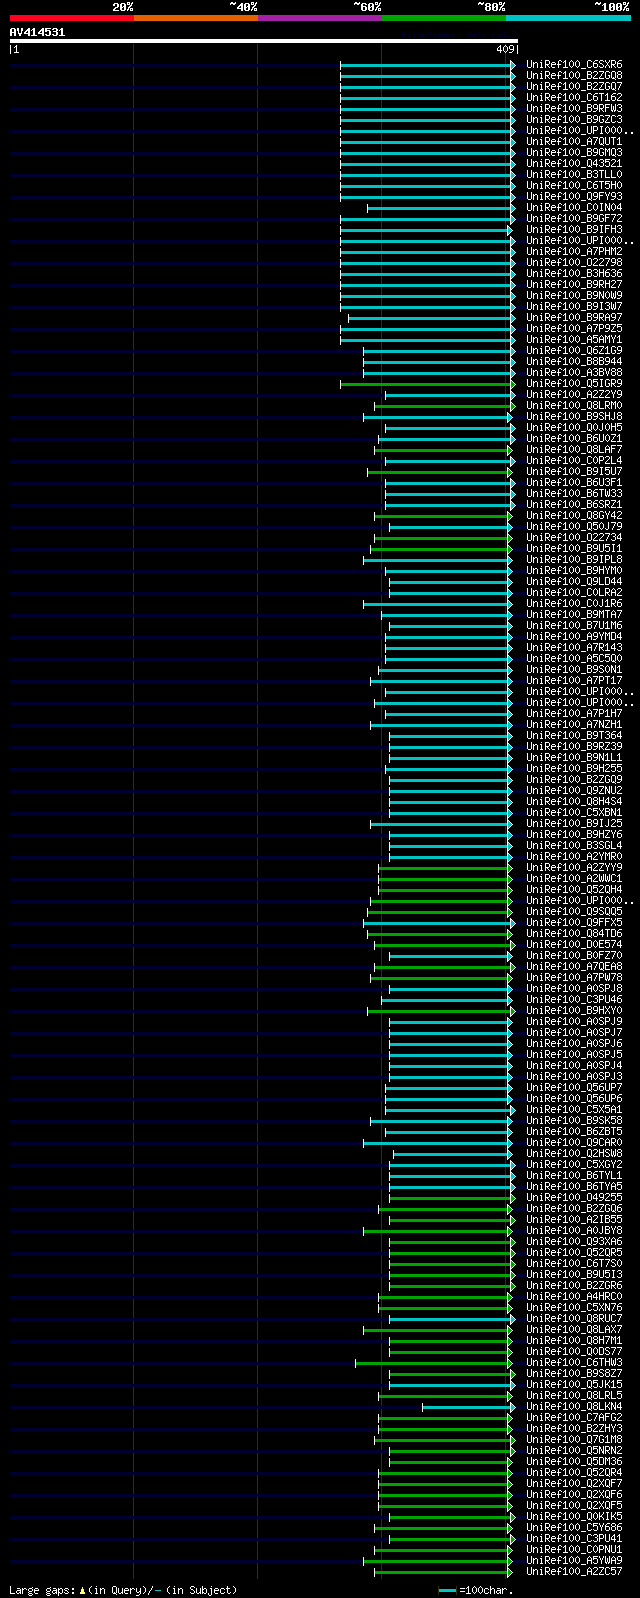
Task: Open the UniRef100_Q2HSW8 entry
Action: (574, 1154)
